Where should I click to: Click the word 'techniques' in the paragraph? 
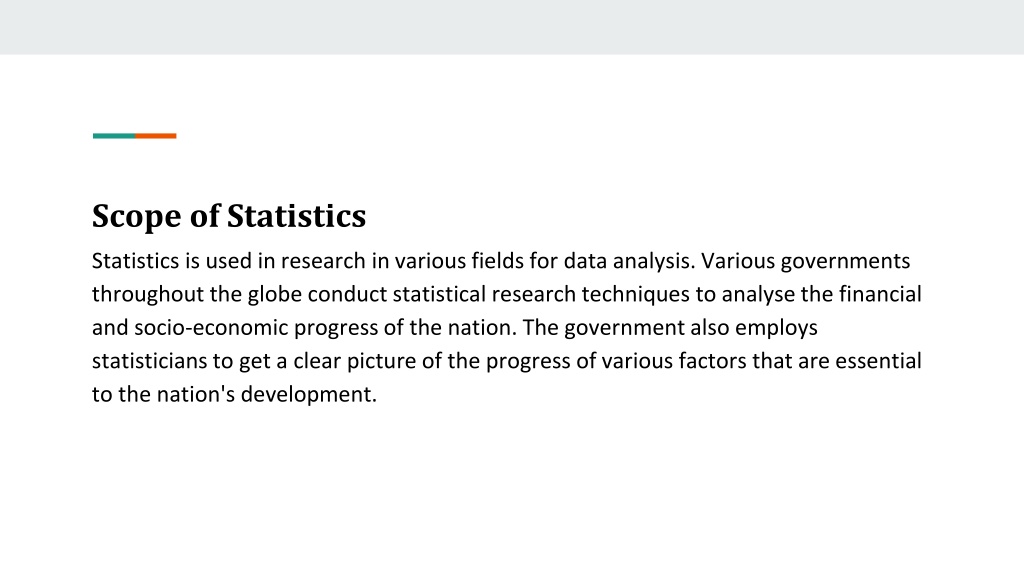click(635, 295)
